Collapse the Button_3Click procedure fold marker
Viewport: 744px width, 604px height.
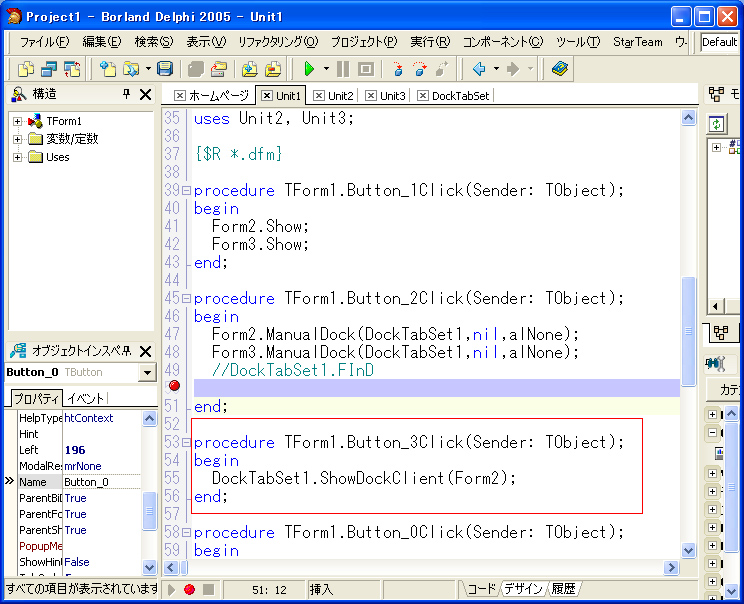pos(186,443)
